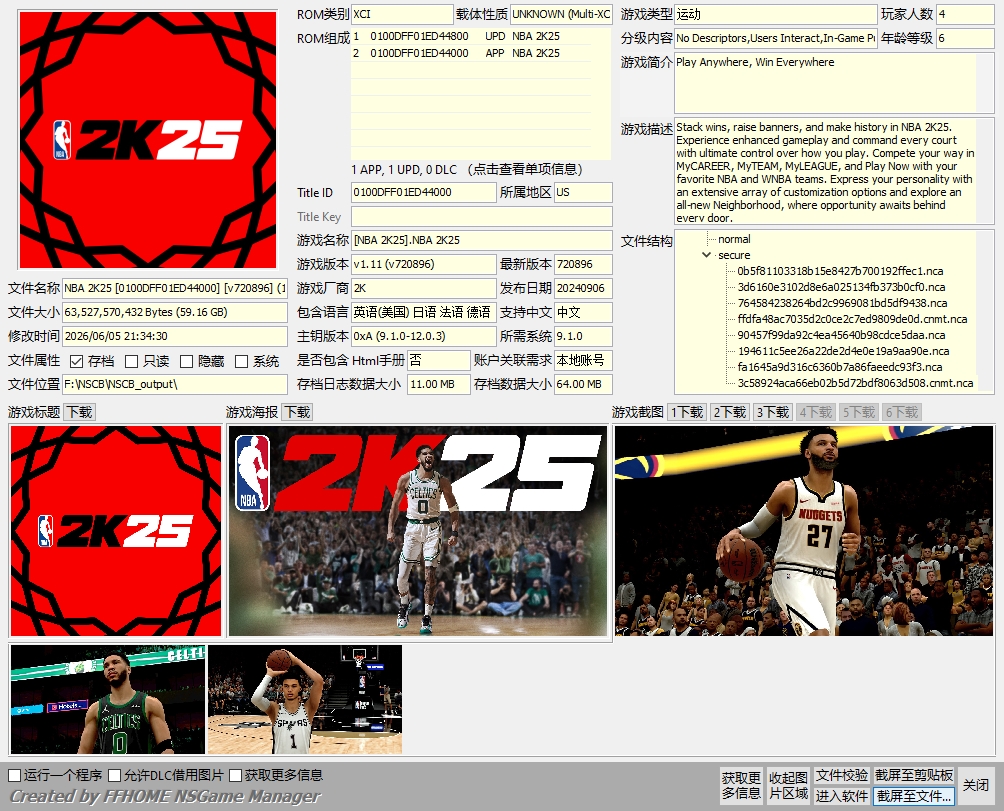Select the UPD row in ROM组成 list
The image size is (1004, 811).
pyautogui.click(x=471, y=36)
